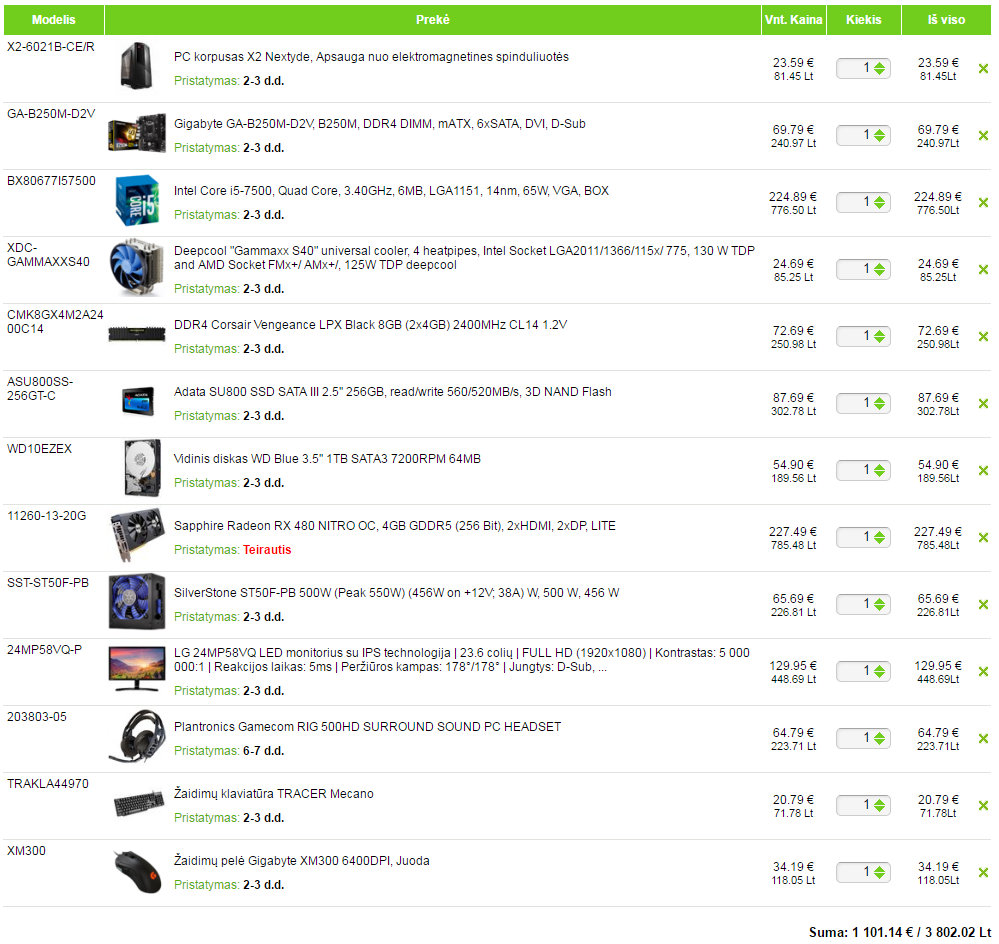Open SilverStone ST50F-PB 500W product title
This screenshot has height=944, width=999.
tap(396, 592)
